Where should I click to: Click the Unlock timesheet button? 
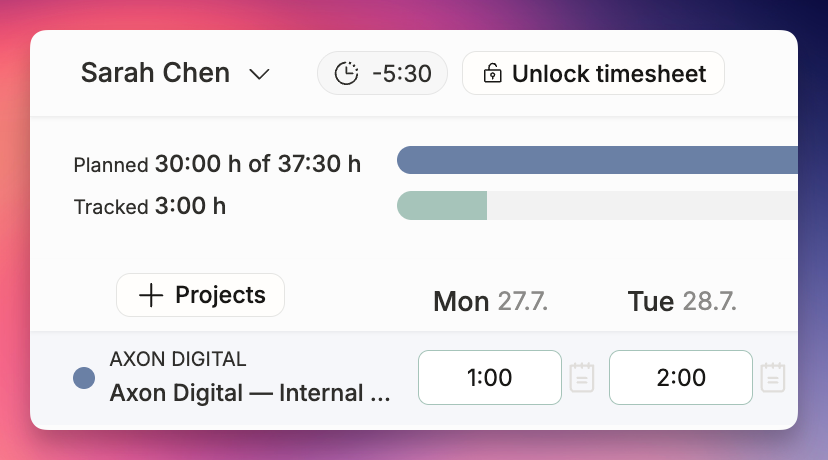click(x=593, y=73)
